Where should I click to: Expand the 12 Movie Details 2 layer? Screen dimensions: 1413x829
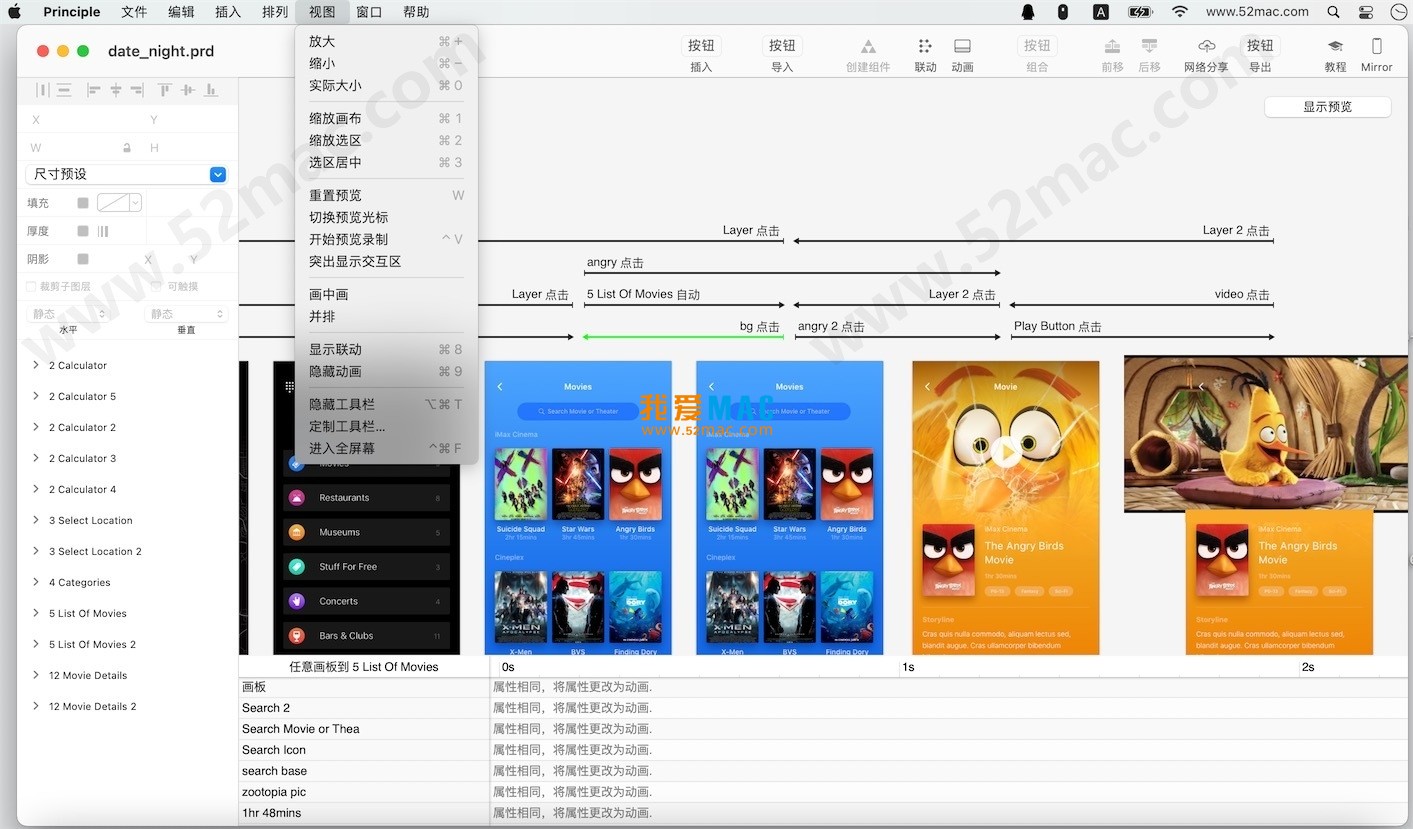click(36, 706)
